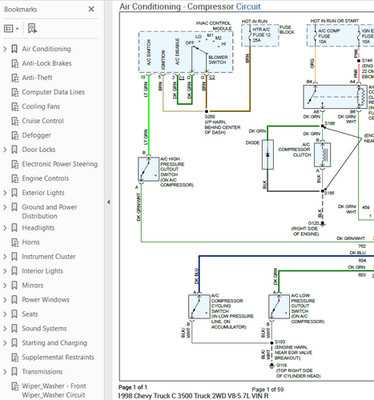This screenshot has width=374, height=400.
Task: Click the Instrument Cluster bookmark icon
Action: tap(14, 257)
